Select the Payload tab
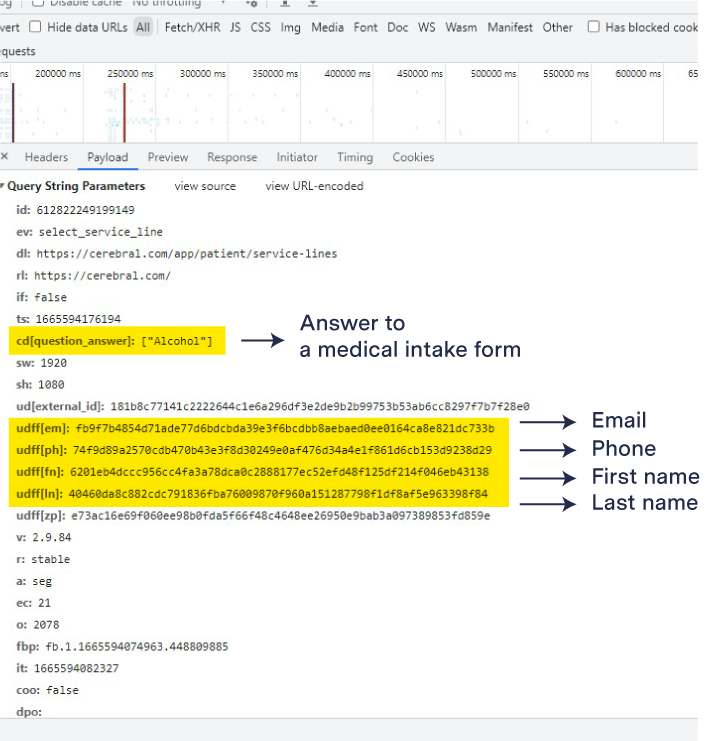 coord(108,157)
